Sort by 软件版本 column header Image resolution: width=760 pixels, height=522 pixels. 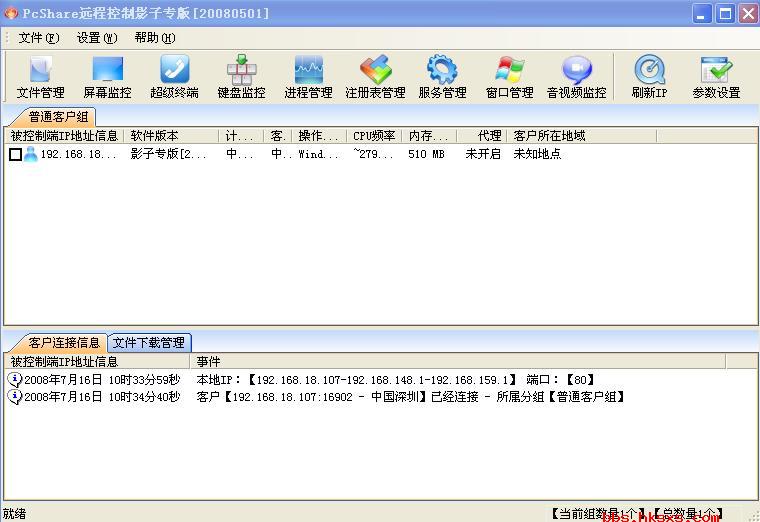(x=172, y=136)
